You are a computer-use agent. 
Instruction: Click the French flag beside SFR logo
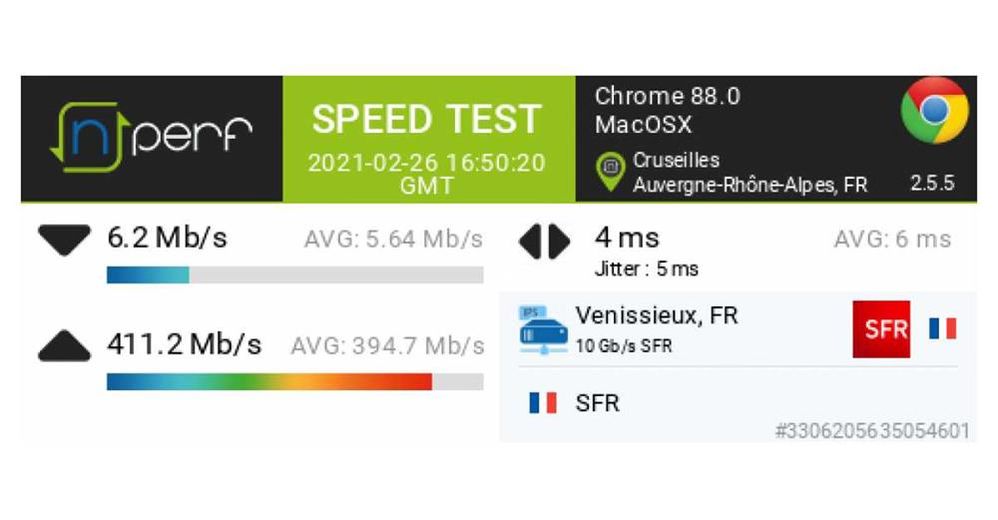tap(942, 328)
